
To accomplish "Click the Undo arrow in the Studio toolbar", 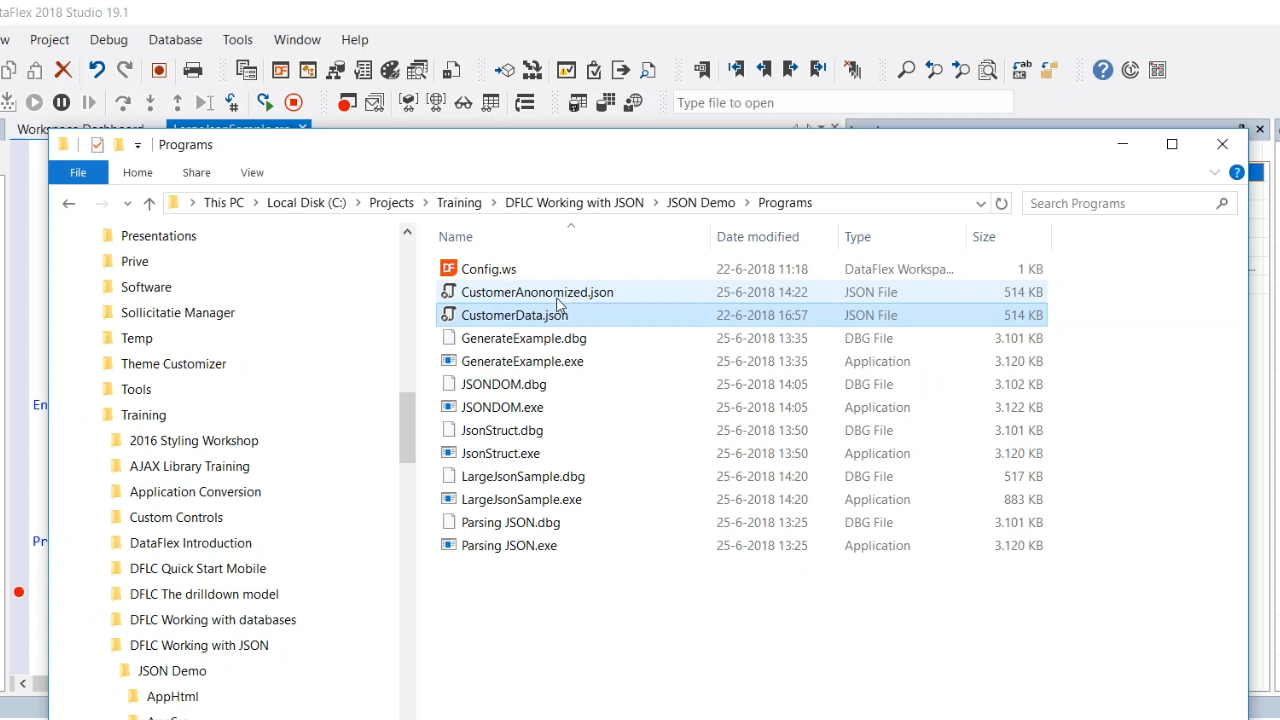I will [x=96, y=70].
